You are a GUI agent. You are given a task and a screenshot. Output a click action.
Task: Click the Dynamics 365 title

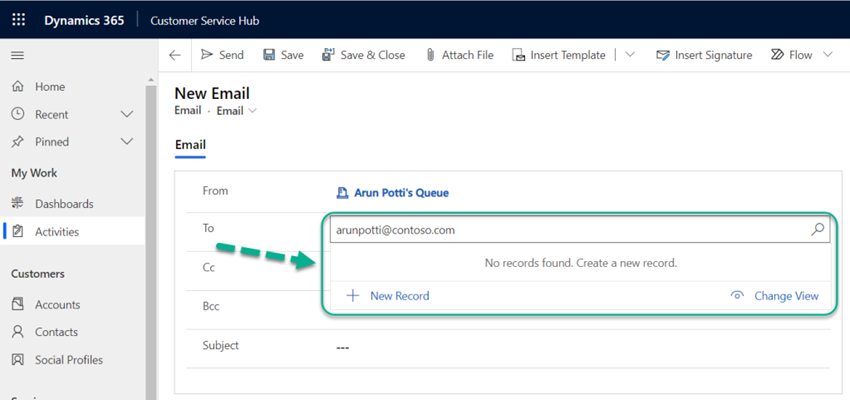pyautogui.click(x=84, y=21)
